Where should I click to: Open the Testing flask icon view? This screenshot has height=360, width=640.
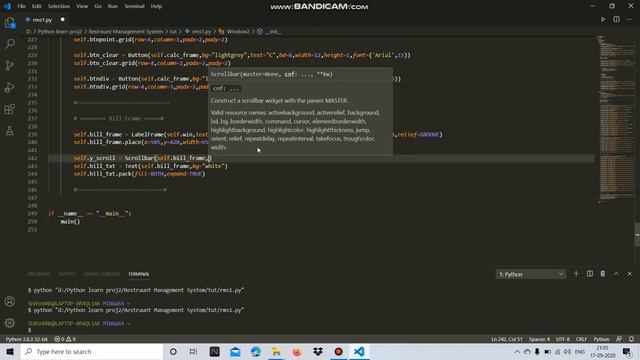(x=10, y=131)
